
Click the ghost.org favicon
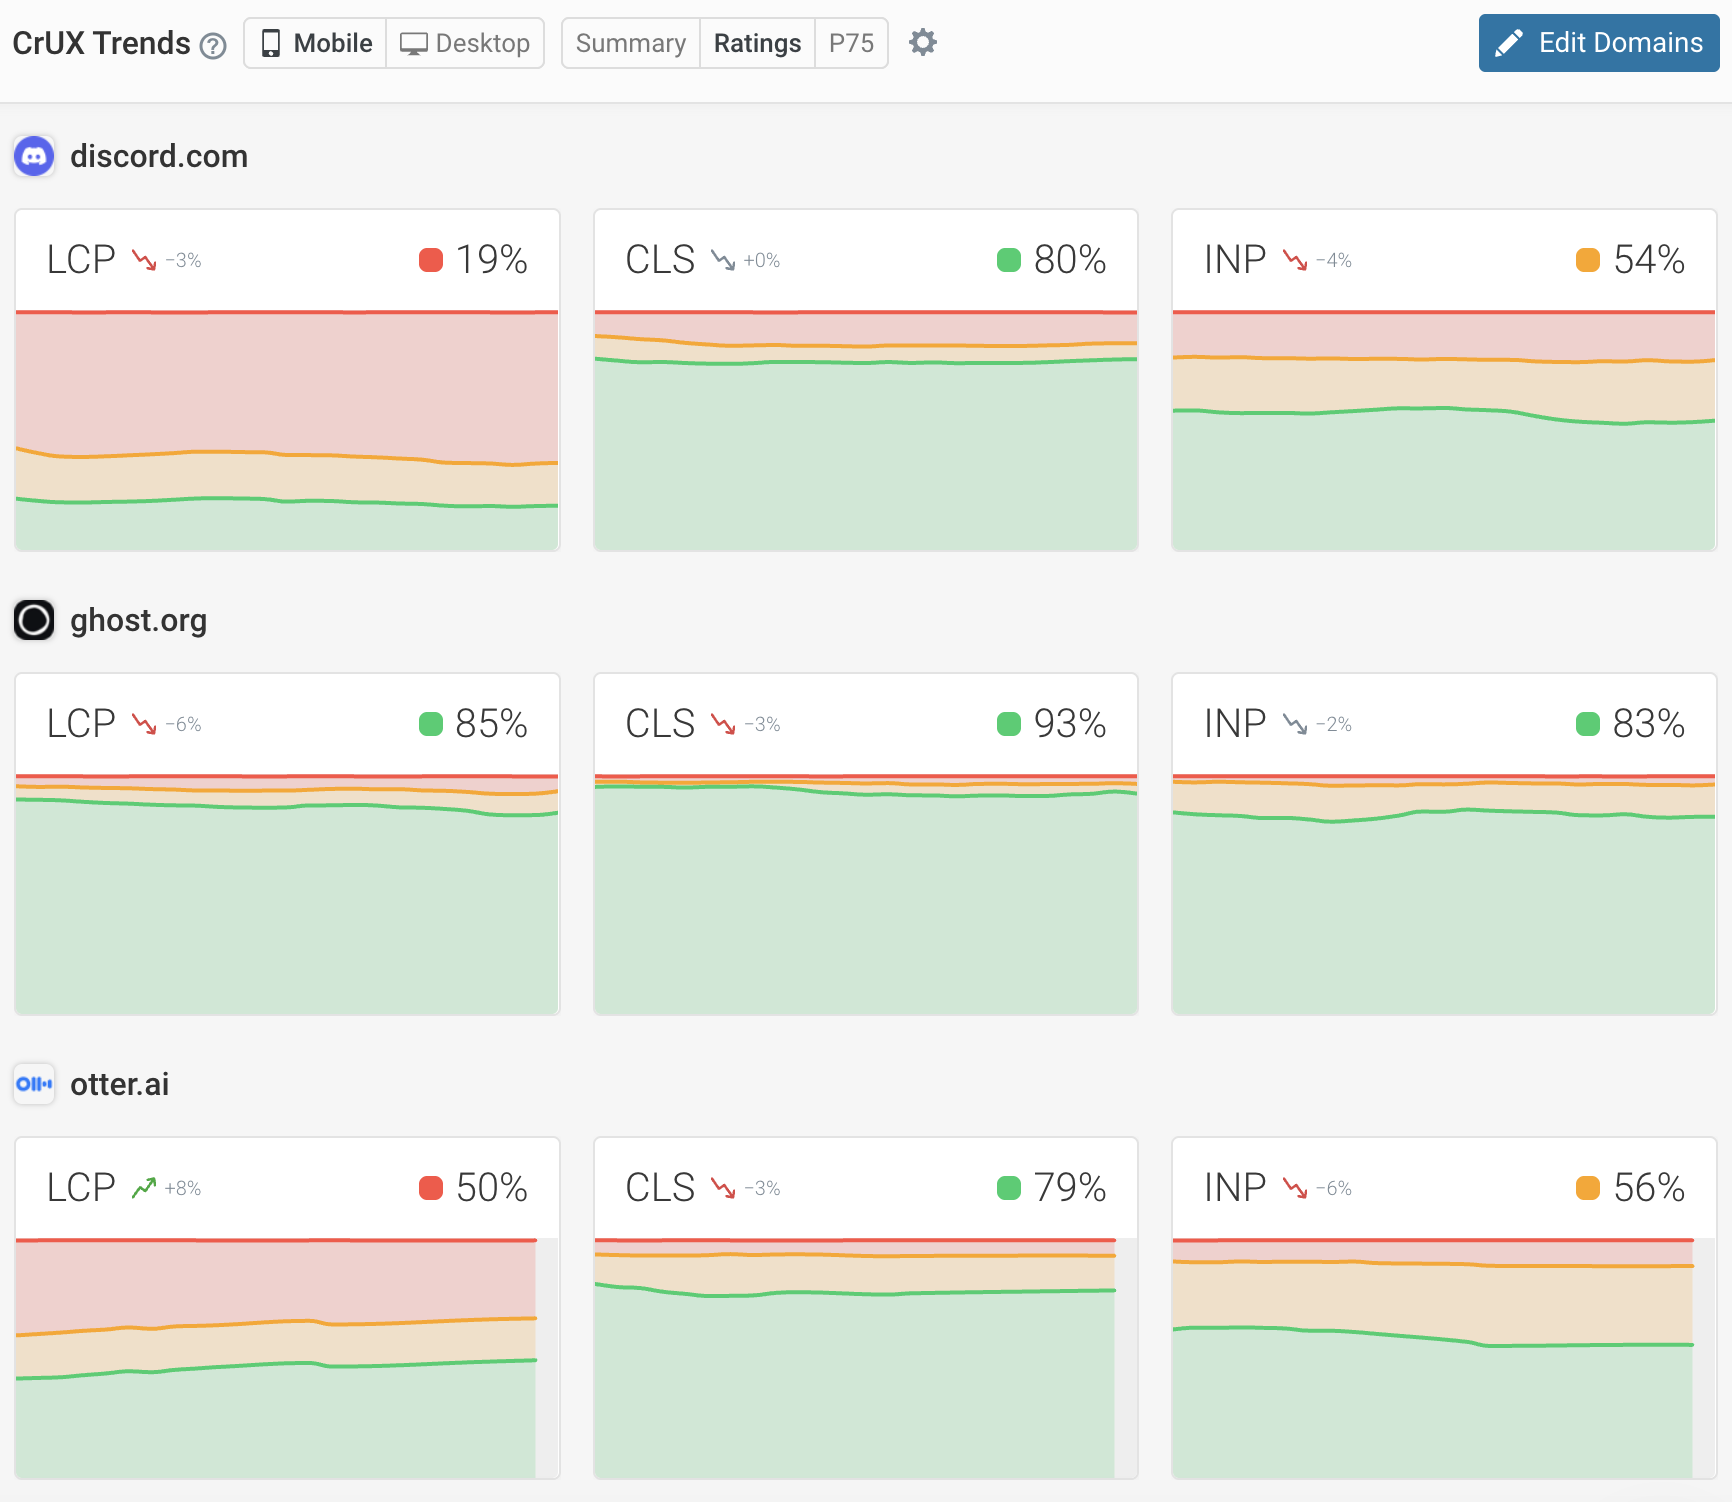pyautogui.click(x=34, y=620)
